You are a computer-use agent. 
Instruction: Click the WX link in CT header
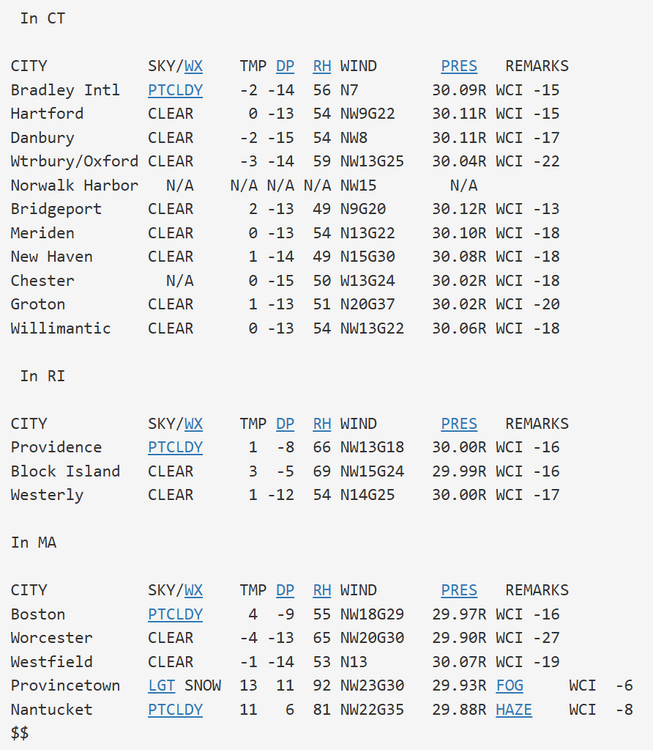pyautogui.click(x=193, y=66)
